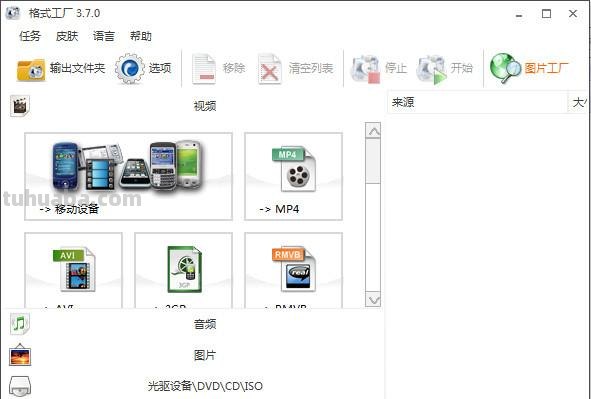Click the 清空列表 clear list icon

point(269,69)
